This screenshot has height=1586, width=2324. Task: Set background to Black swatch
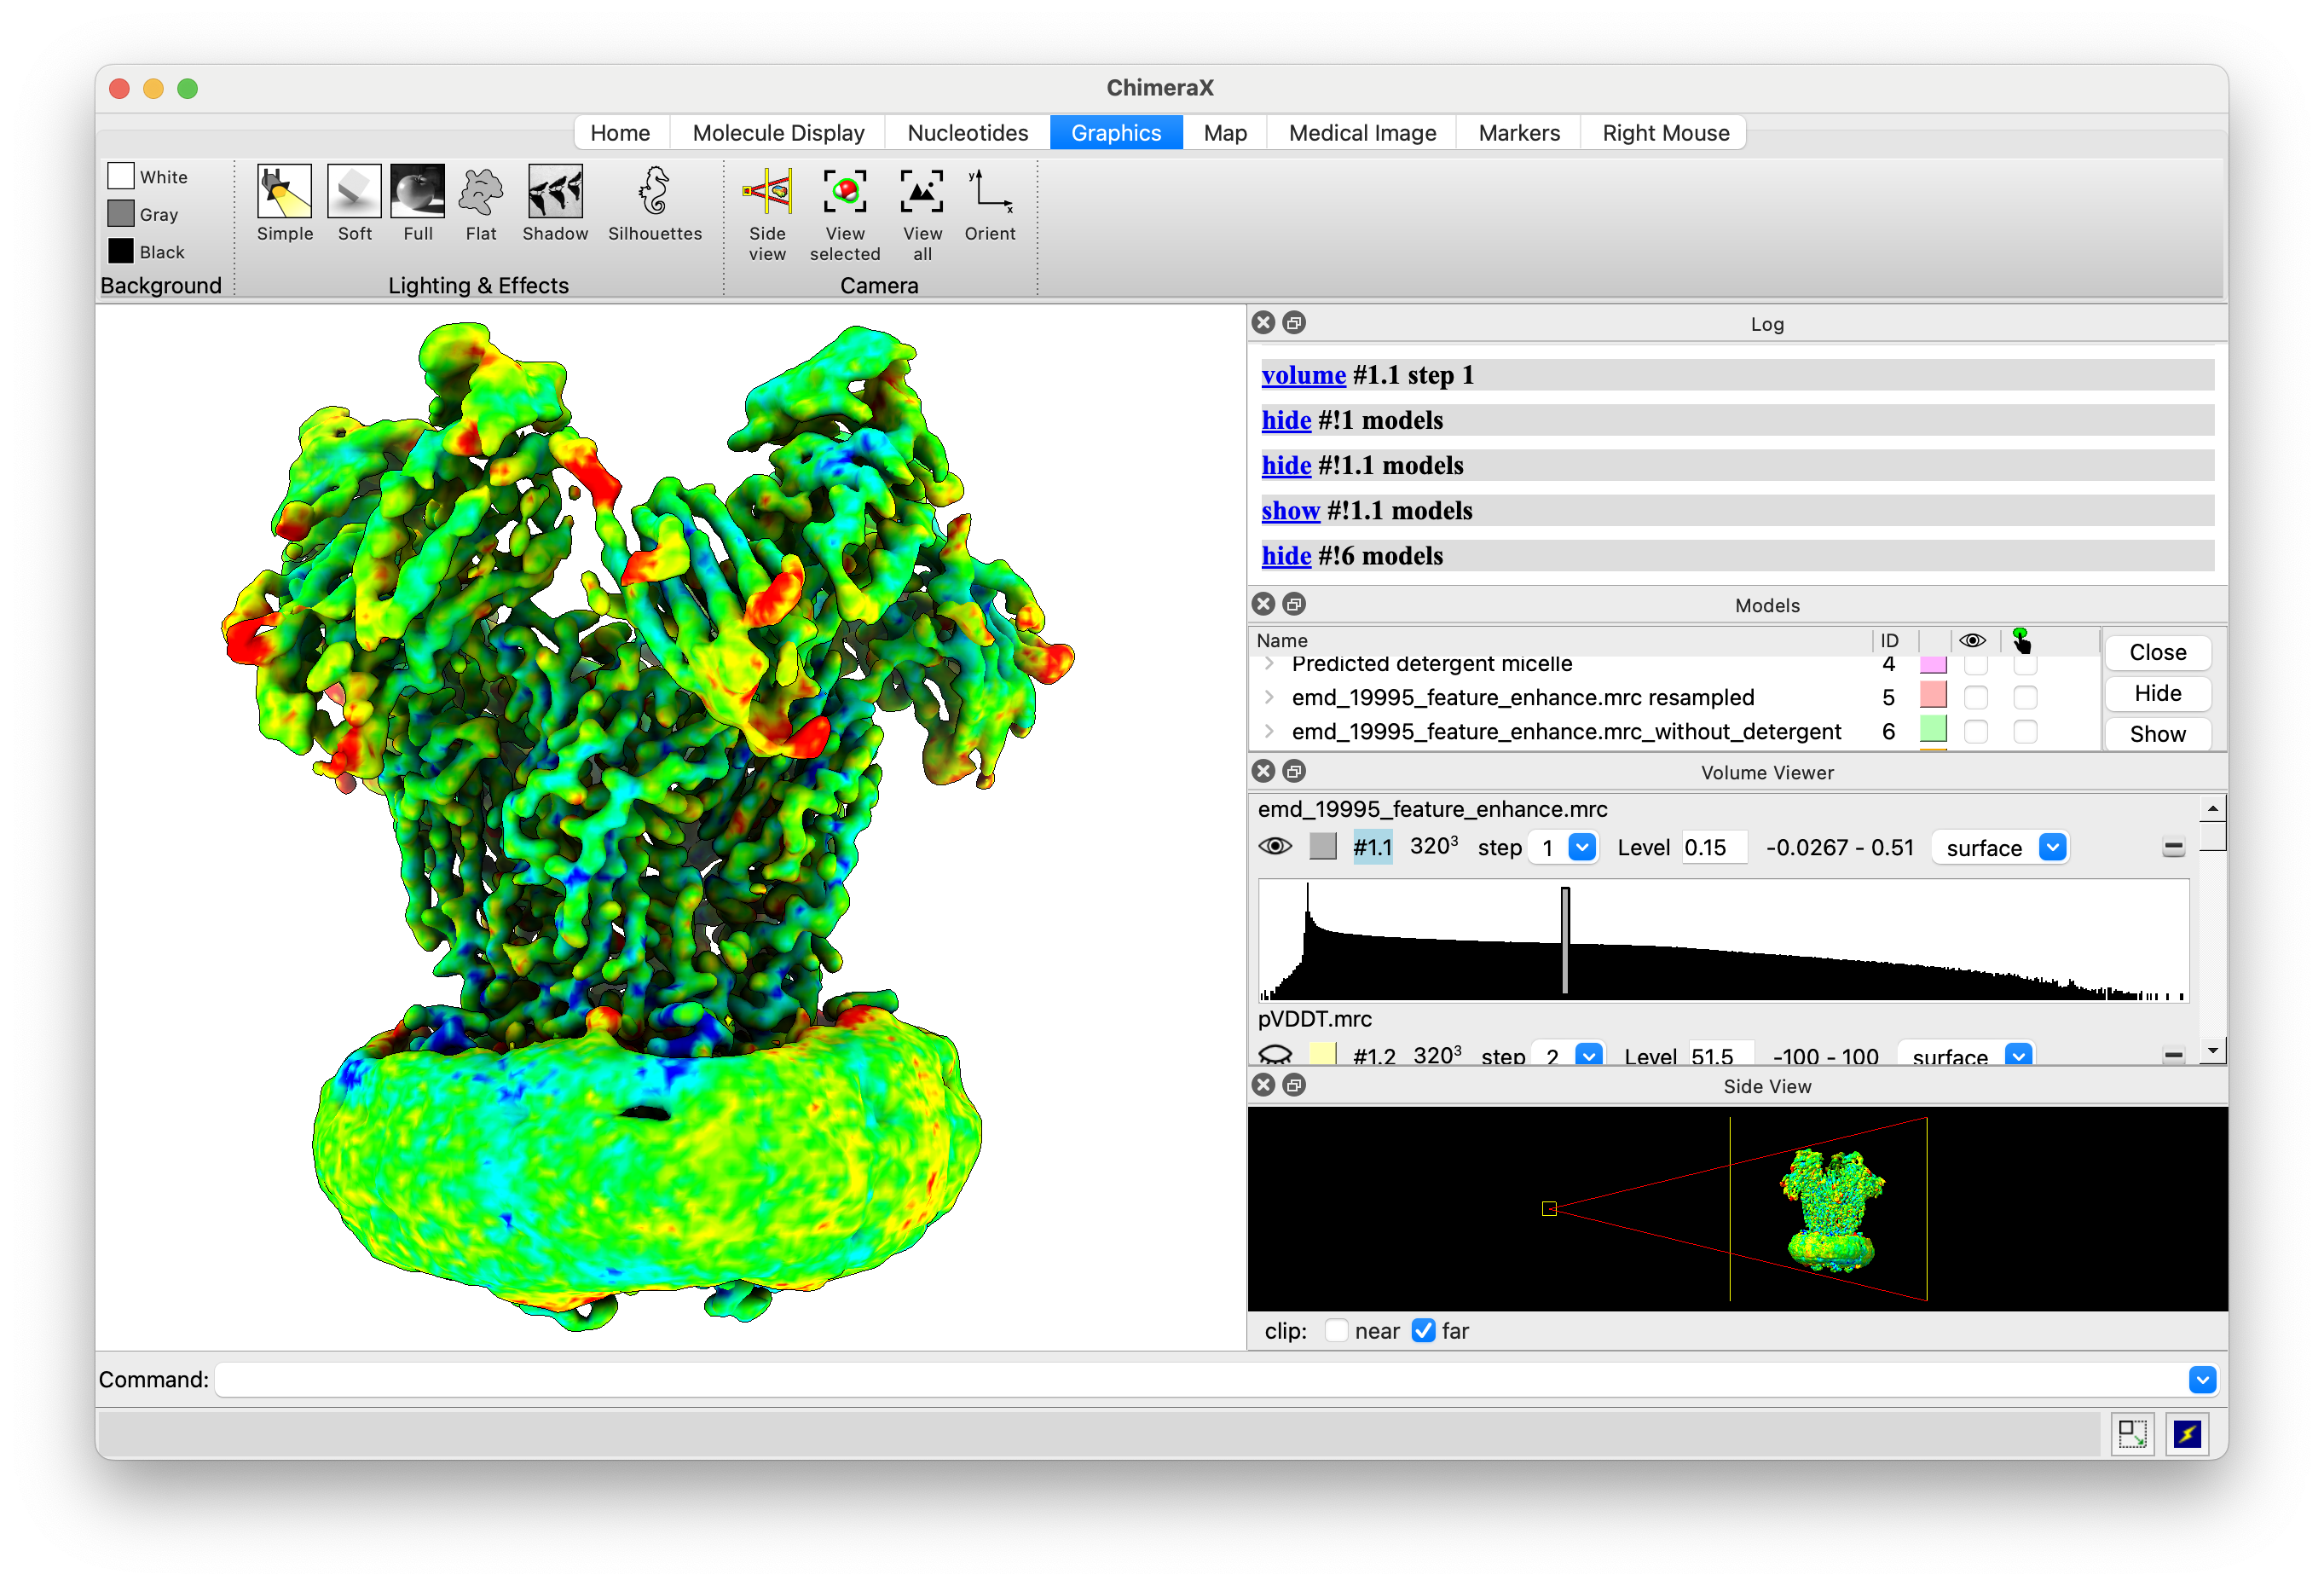pos(121,252)
